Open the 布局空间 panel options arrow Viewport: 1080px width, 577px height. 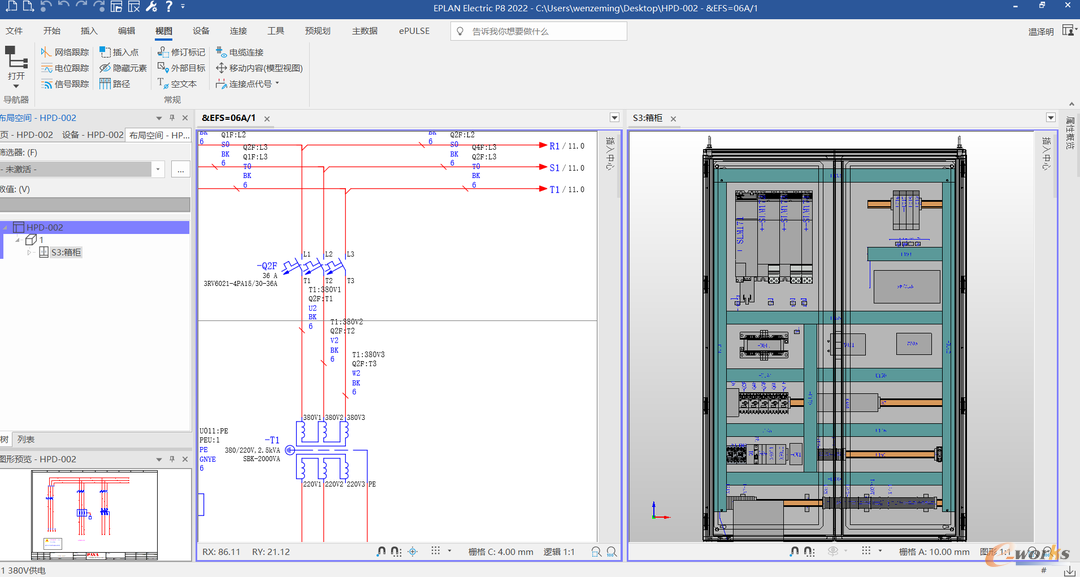[159, 118]
